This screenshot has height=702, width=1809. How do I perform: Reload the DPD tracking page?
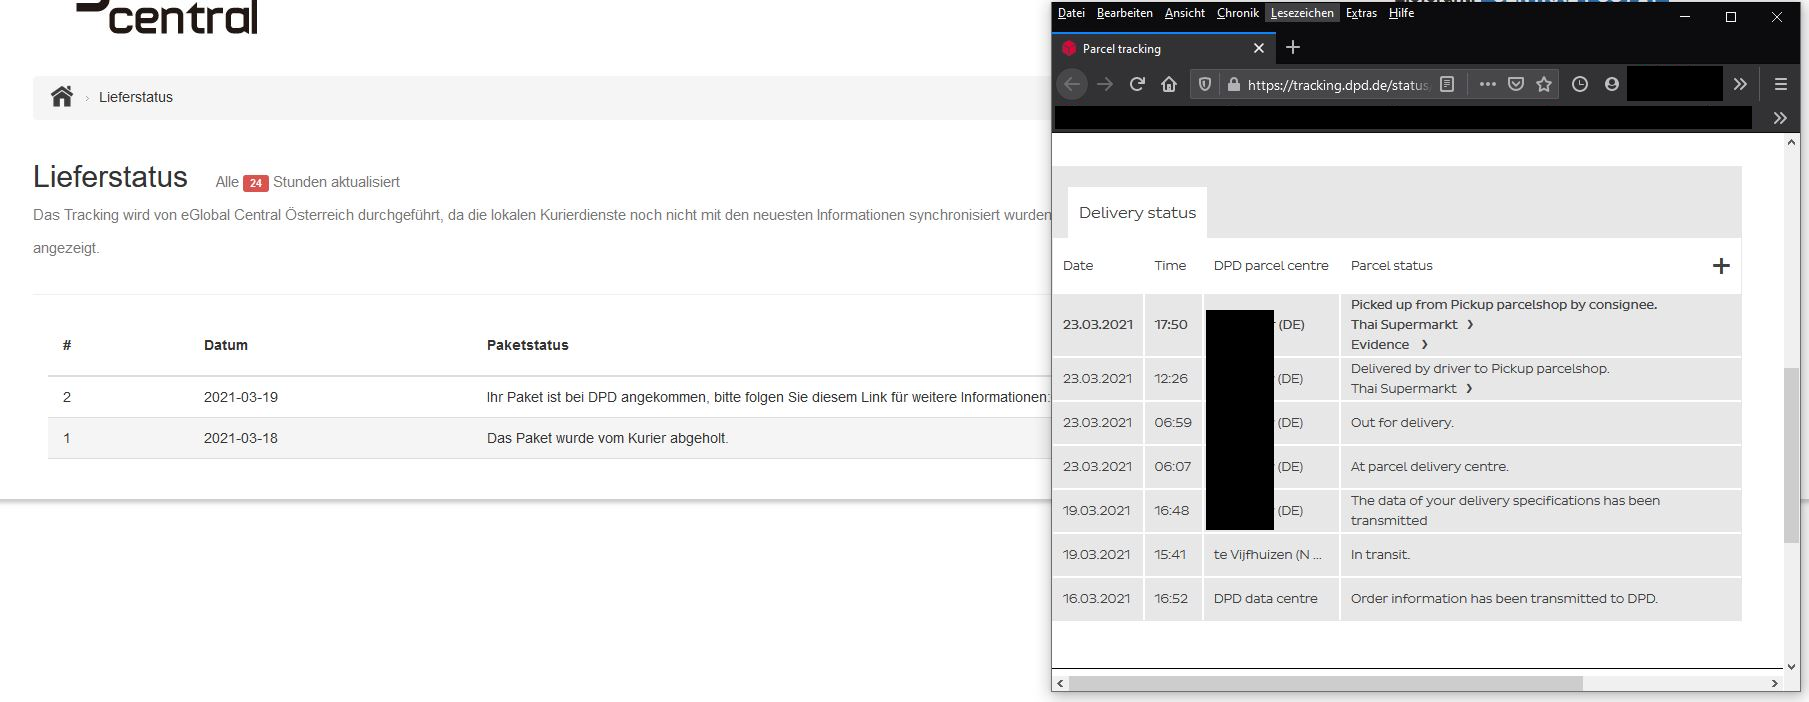click(x=1137, y=84)
